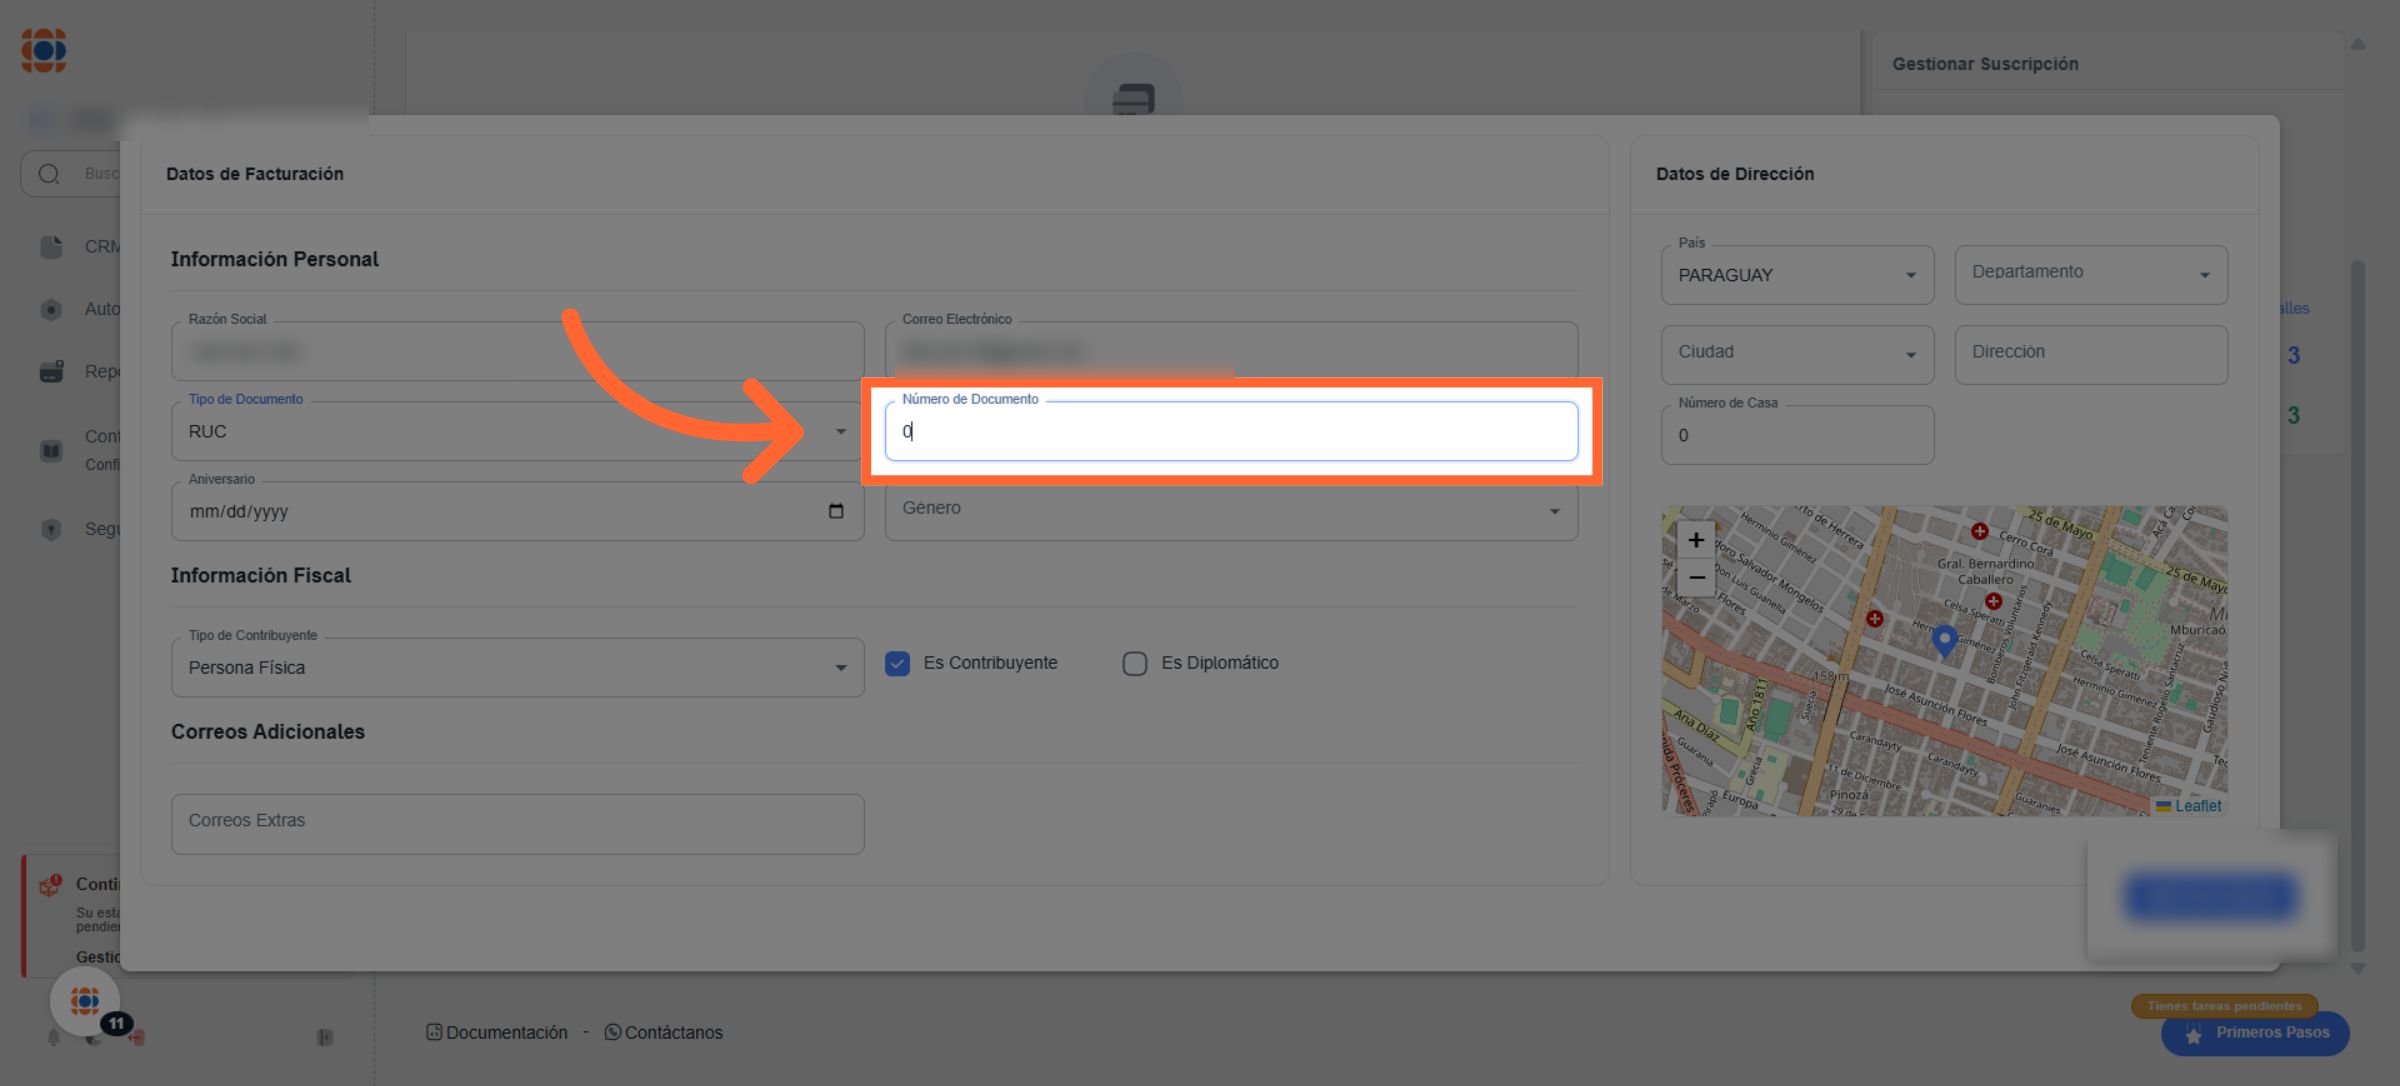
Task: Click the Leaflet attribution link on map
Action: [x=2197, y=806]
